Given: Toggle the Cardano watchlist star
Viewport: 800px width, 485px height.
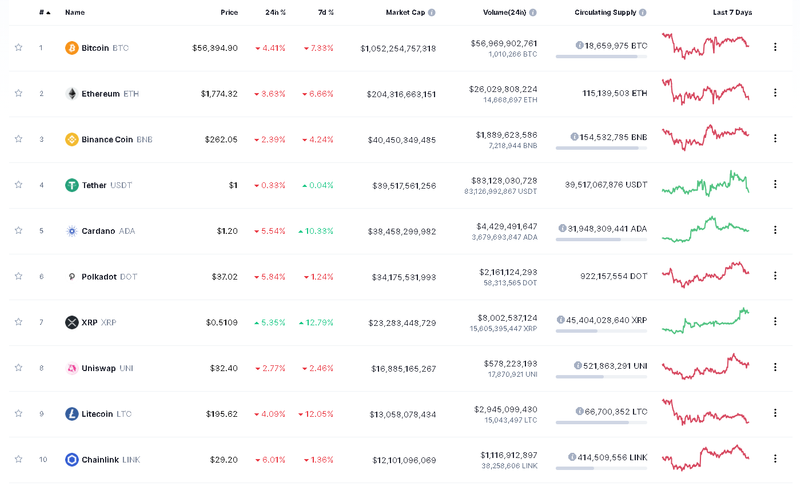Looking at the screenshot, I should click(18, 231).
